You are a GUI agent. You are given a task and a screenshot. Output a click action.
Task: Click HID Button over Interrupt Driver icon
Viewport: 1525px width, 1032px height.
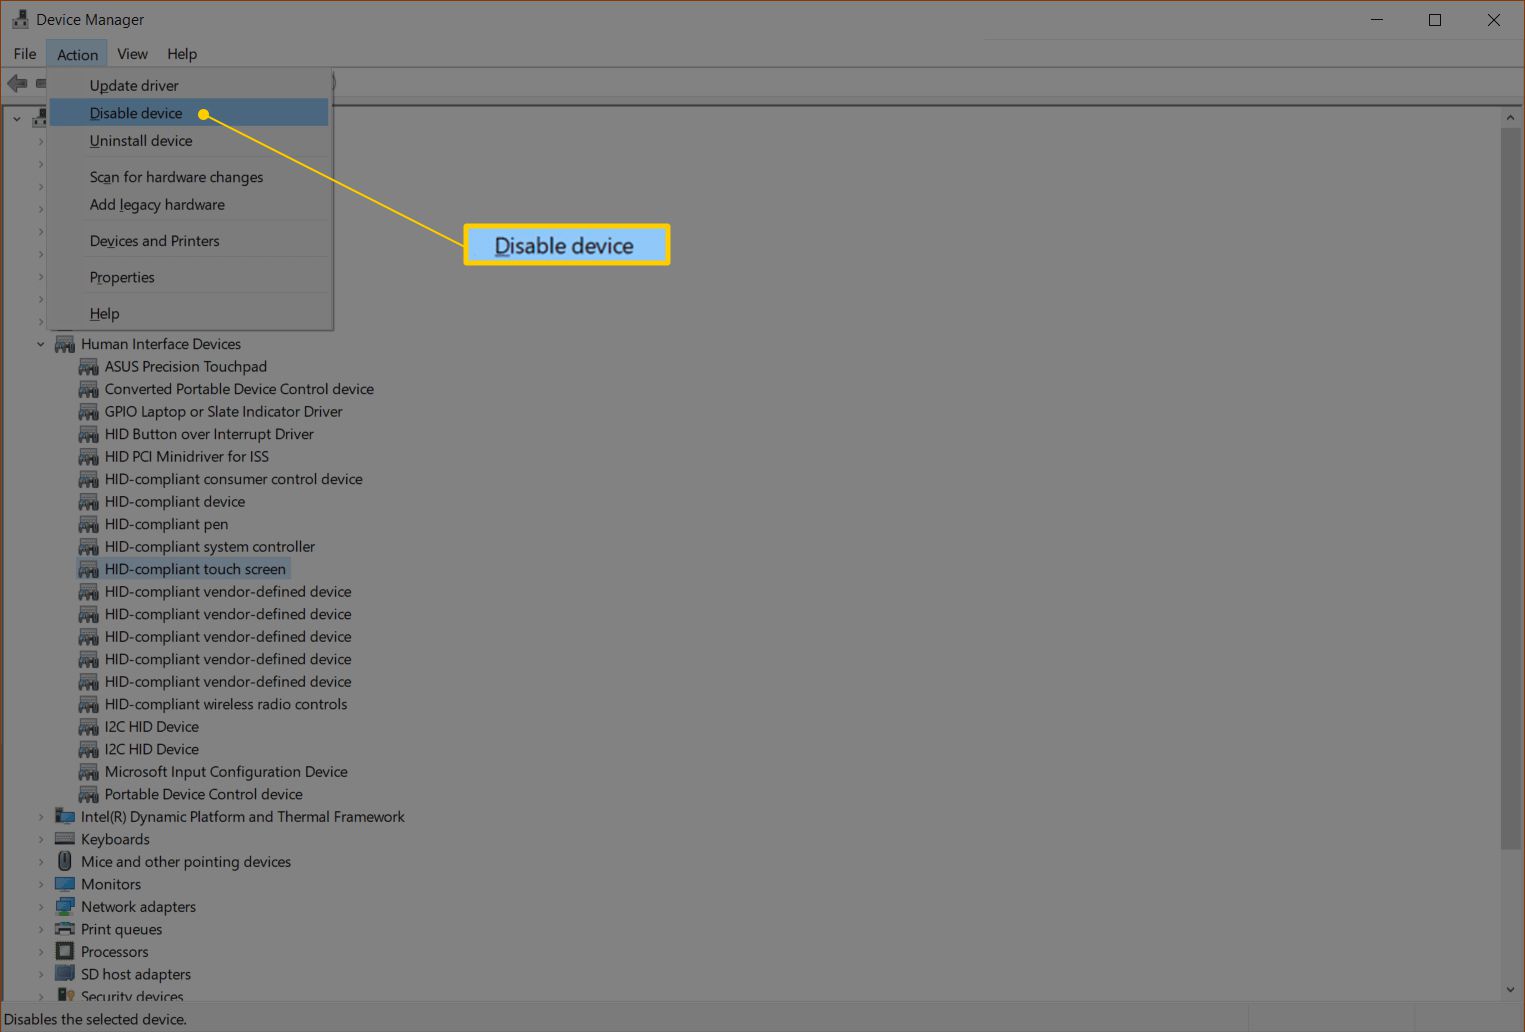point(89,434)
